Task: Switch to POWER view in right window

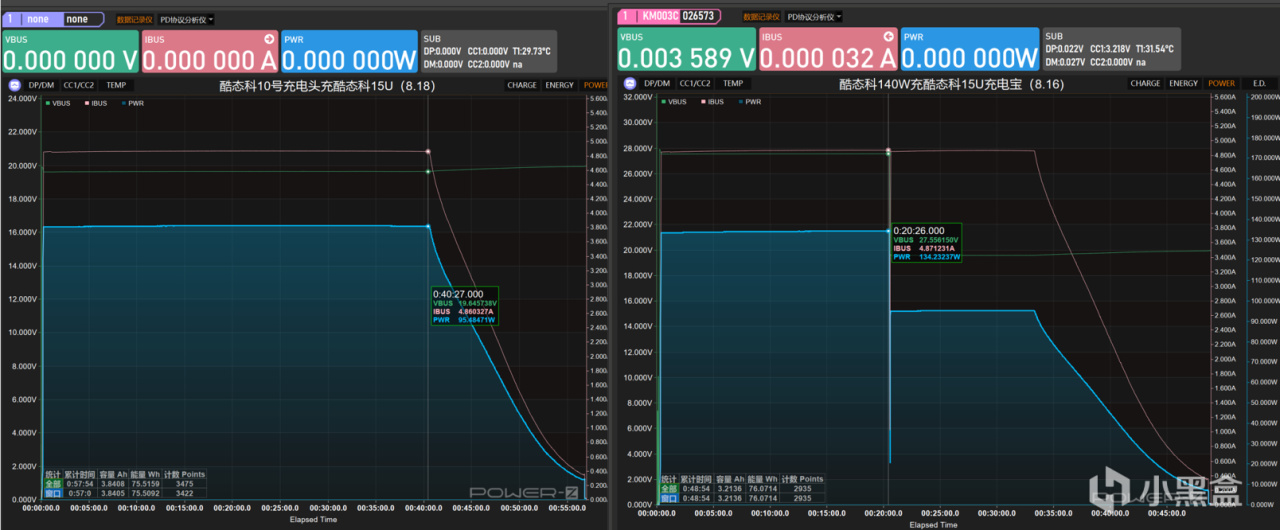Action: pyautogui.click(x=1221, y=84)
